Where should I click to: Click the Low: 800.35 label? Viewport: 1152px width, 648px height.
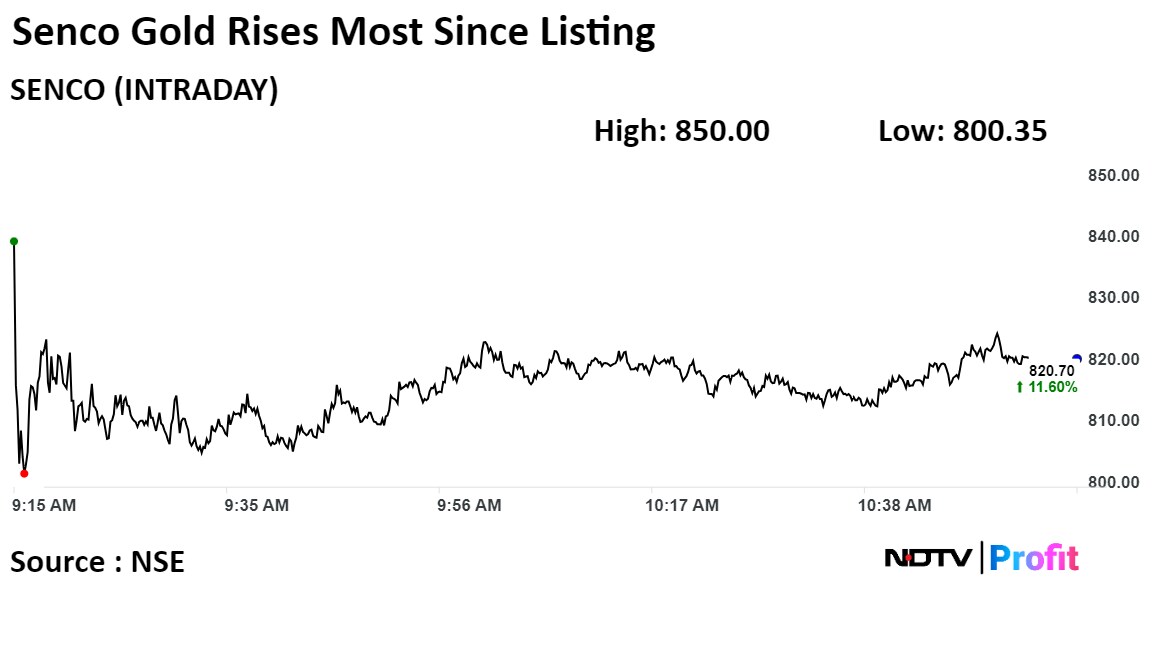[x=962, y=131]
